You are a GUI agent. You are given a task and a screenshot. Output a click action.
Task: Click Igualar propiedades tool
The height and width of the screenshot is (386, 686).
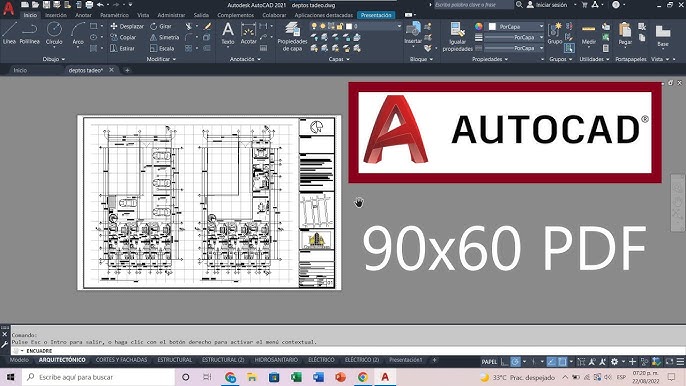coord(457,37)
